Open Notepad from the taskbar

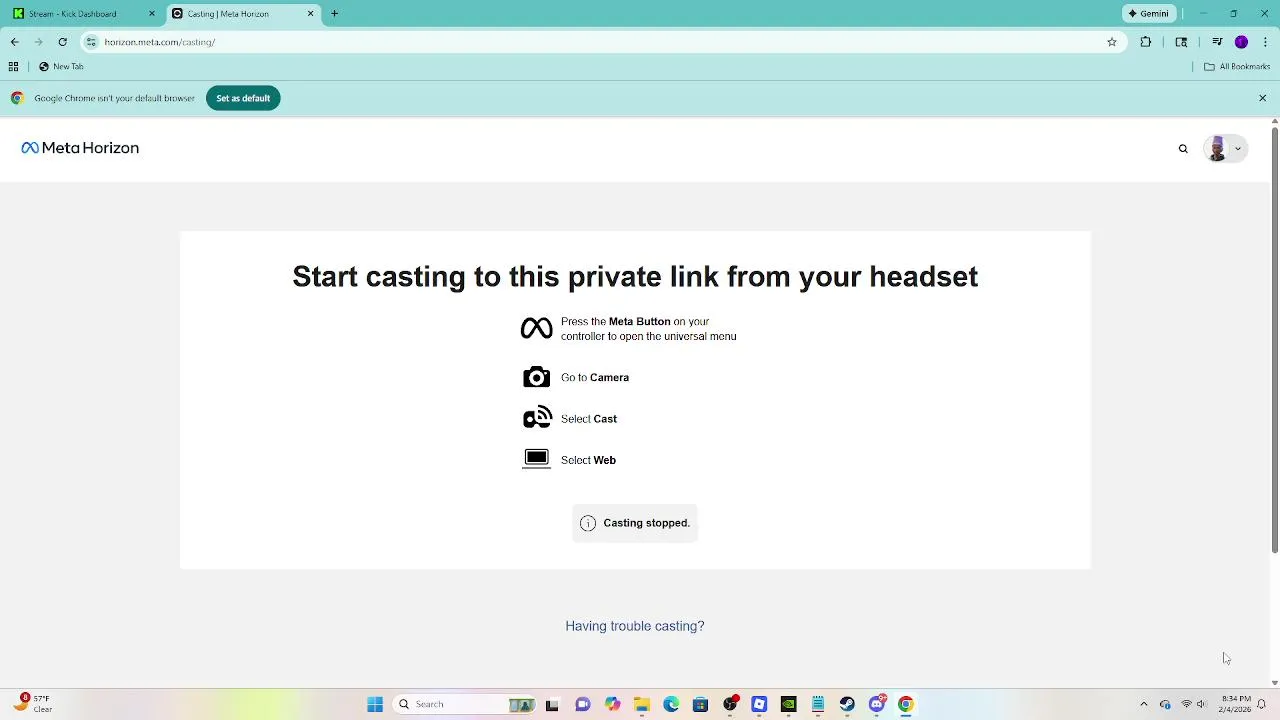(818, 704)
